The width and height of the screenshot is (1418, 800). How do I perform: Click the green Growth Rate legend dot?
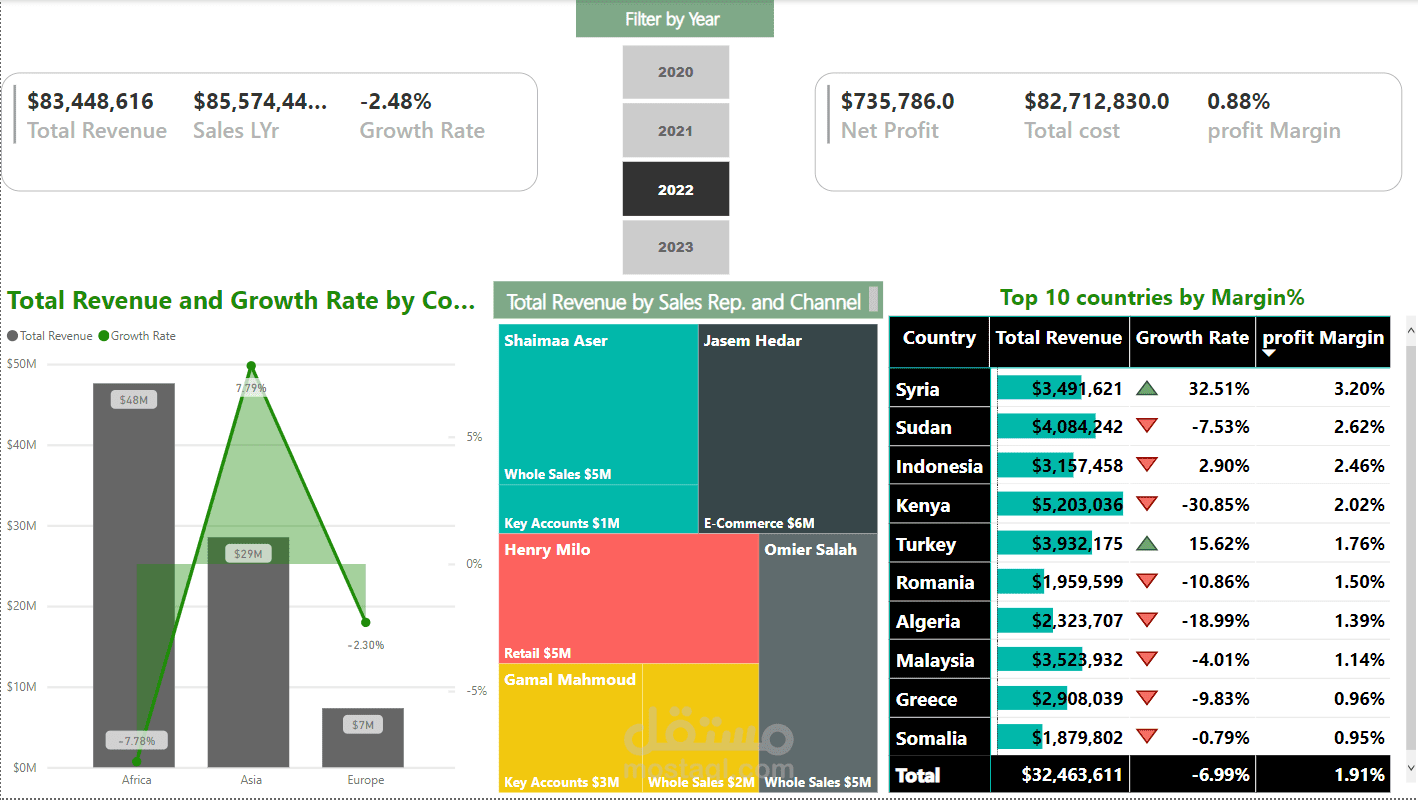point(104,336)
